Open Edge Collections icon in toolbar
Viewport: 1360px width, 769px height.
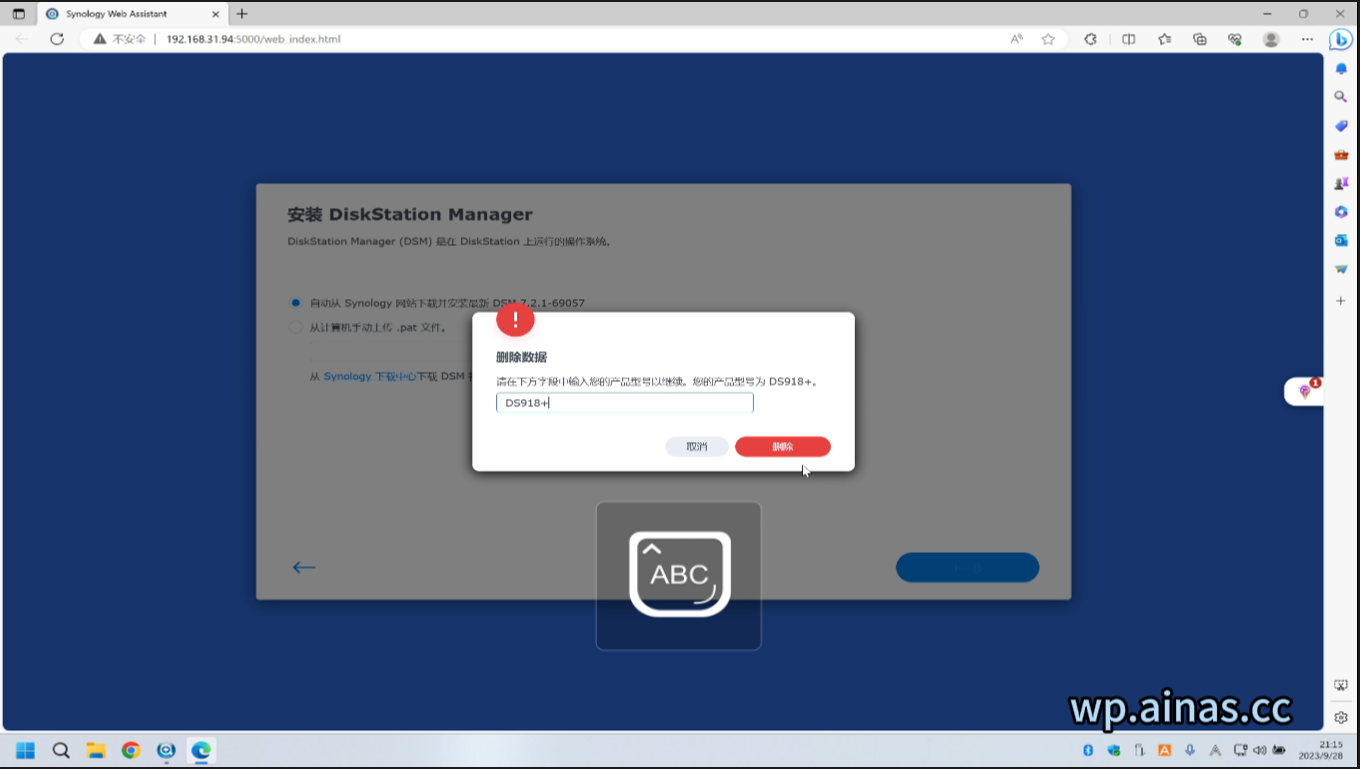pyautogui.click(x=1200, y=39)
